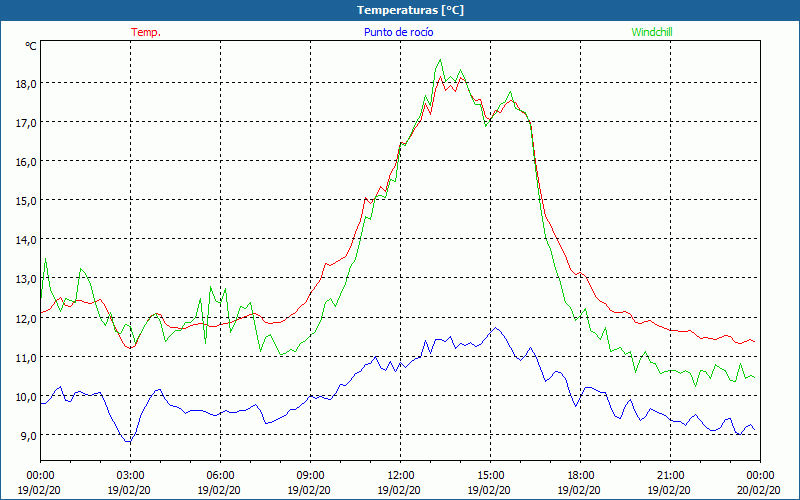Click the 'Temperaturas [°C]' chart title
800x500 pixels.
(x=410, y=10)
